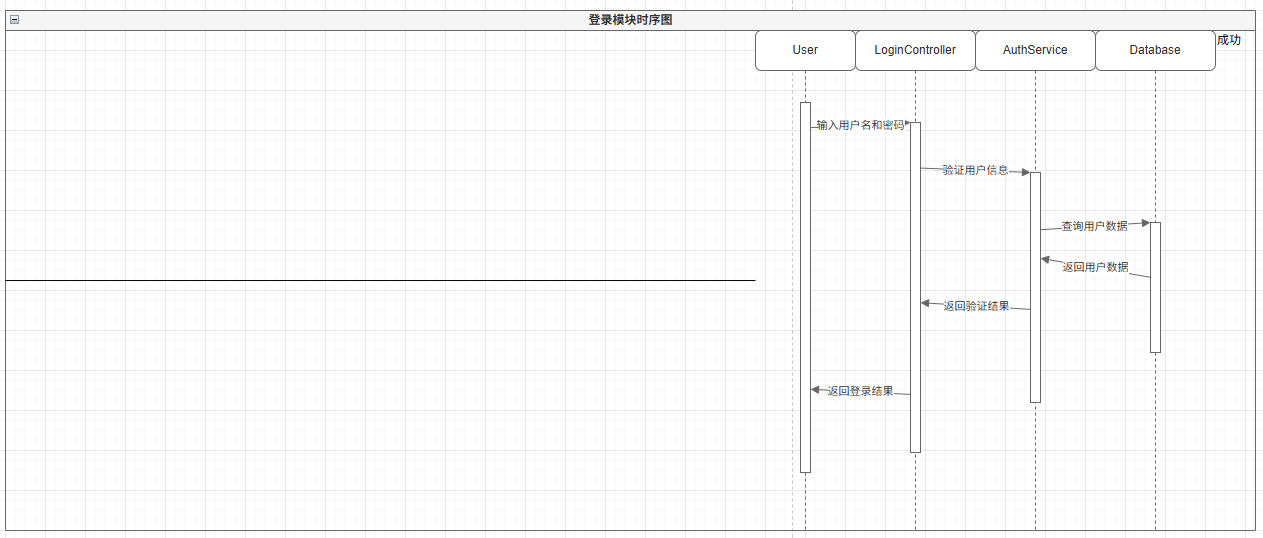Select the 返回验证结果 message label
Screen dimensions: 1263x538
coord(976,306)
